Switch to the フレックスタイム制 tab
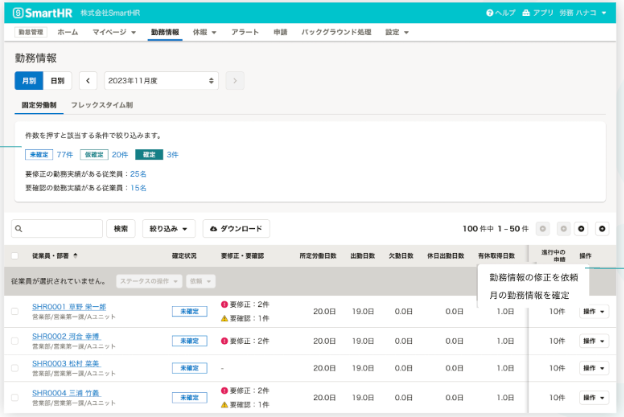The width and height of the screenshot is (624, 417). 102,105
